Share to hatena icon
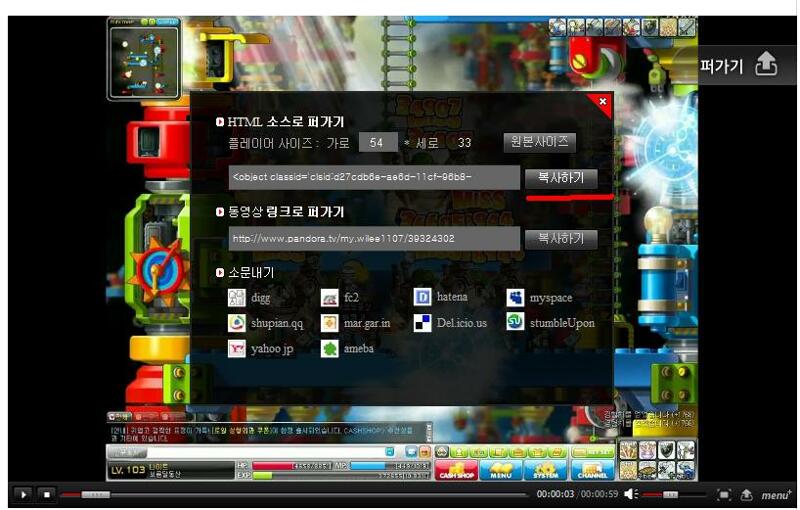 tap(422, 297)
